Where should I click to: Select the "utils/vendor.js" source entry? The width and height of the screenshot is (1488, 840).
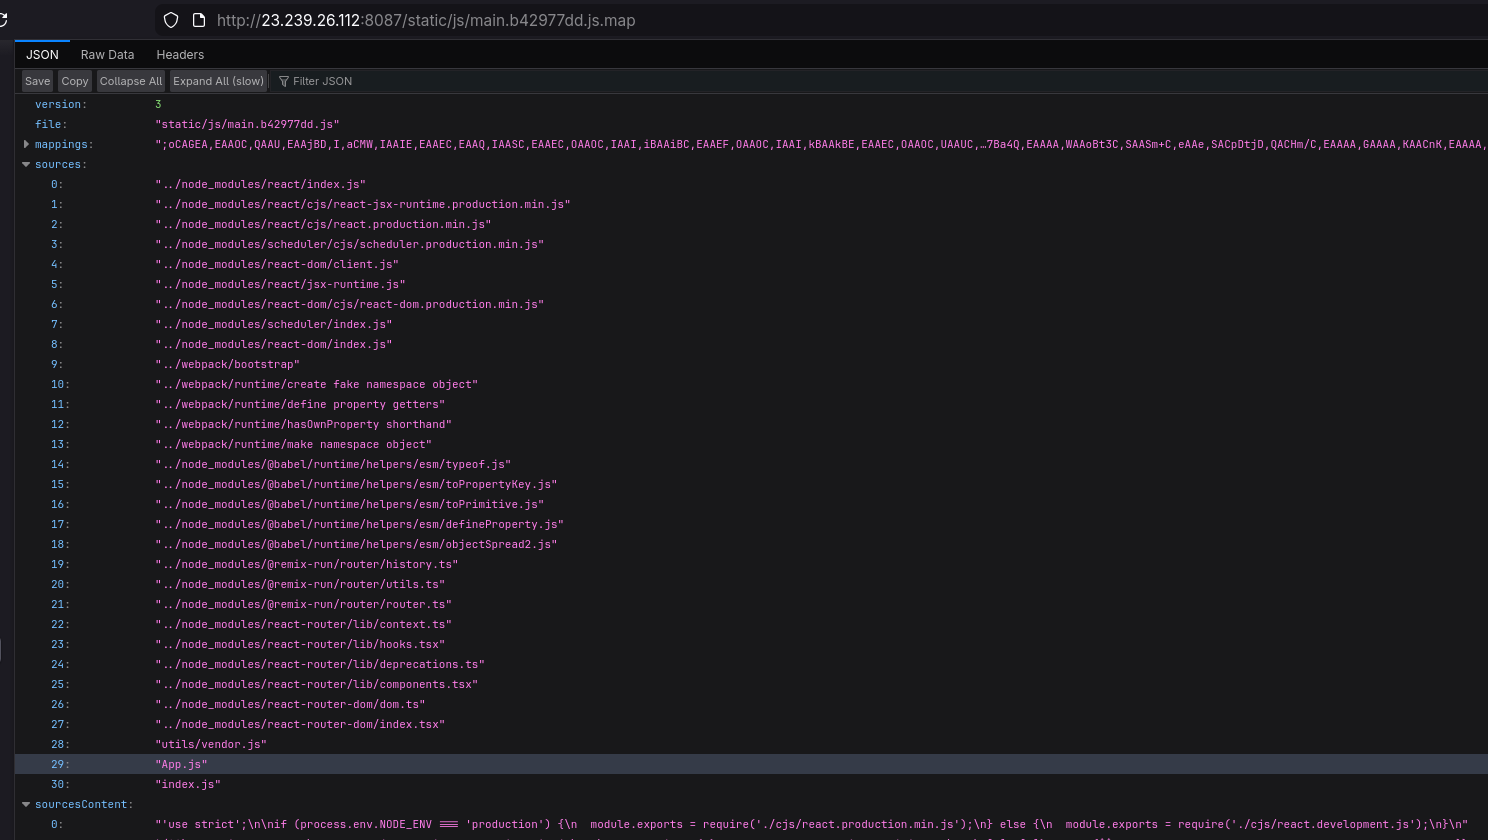pyautogui.click(x=211, y=744)
